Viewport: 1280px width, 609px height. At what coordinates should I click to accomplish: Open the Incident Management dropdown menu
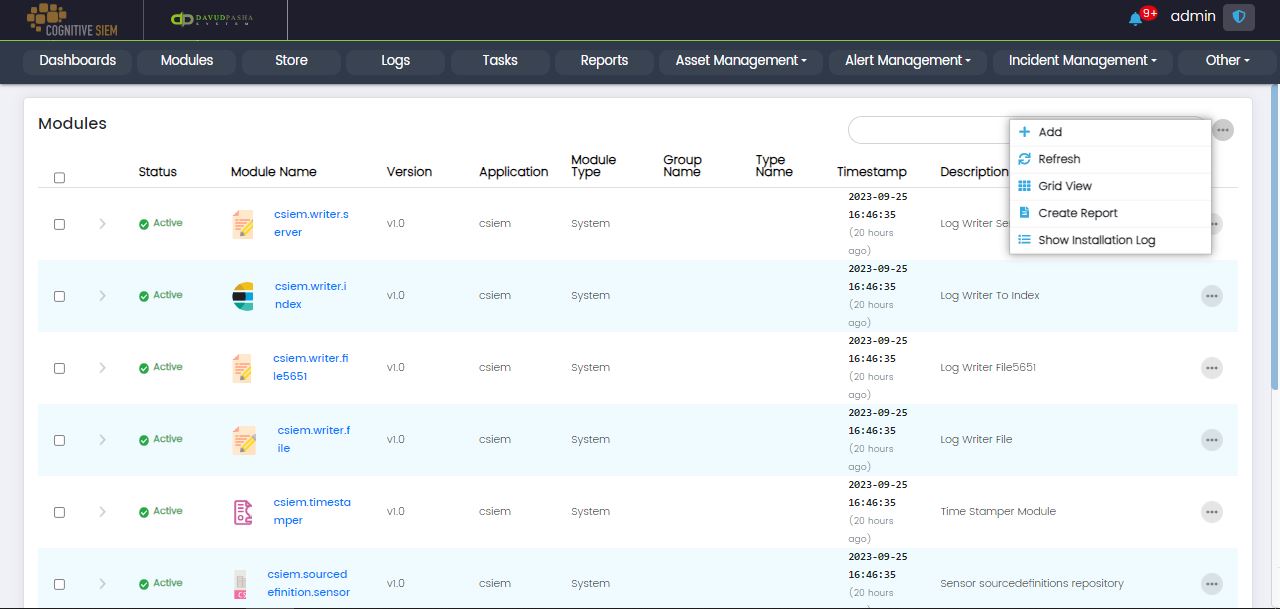point(1082,61)
